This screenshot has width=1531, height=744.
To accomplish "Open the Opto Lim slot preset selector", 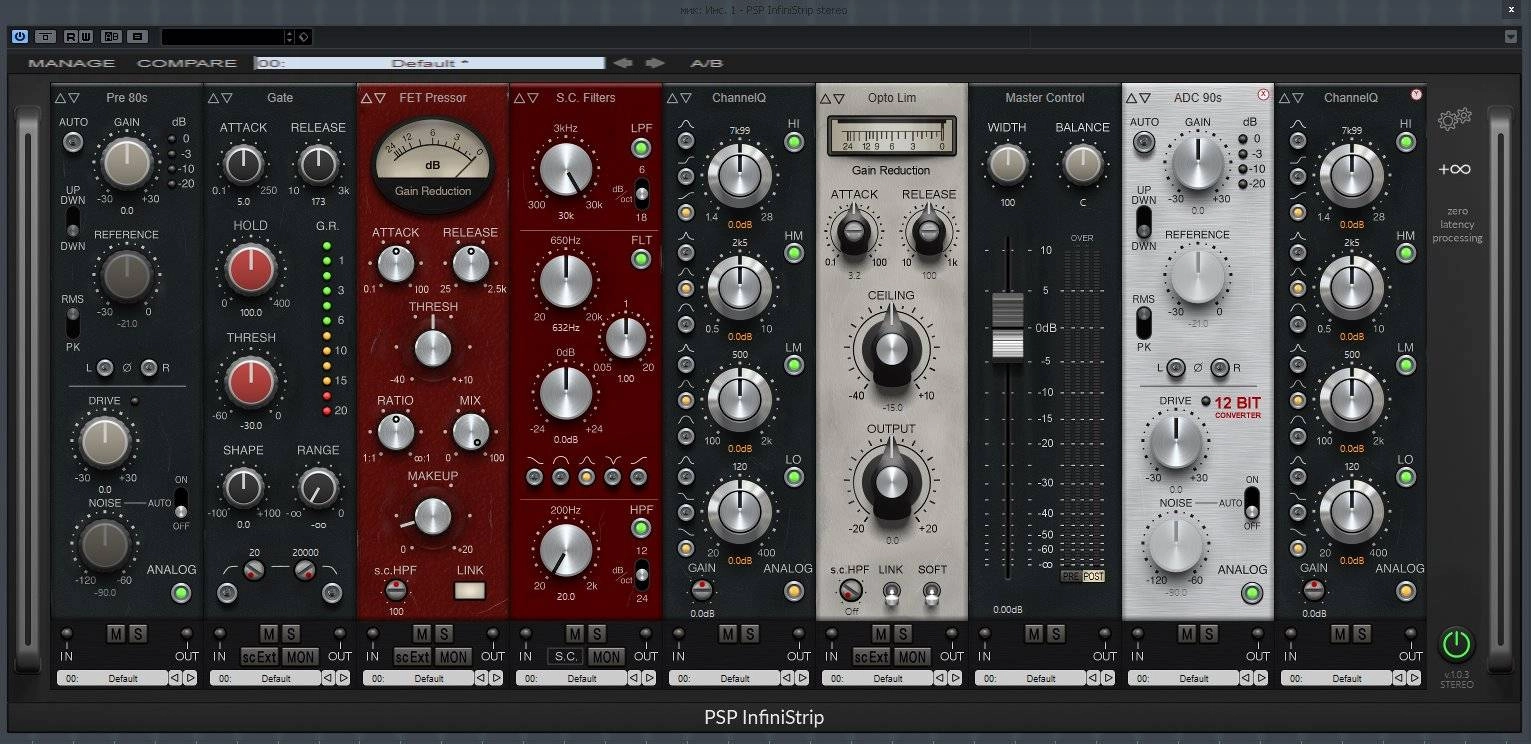I will [877, 678].
